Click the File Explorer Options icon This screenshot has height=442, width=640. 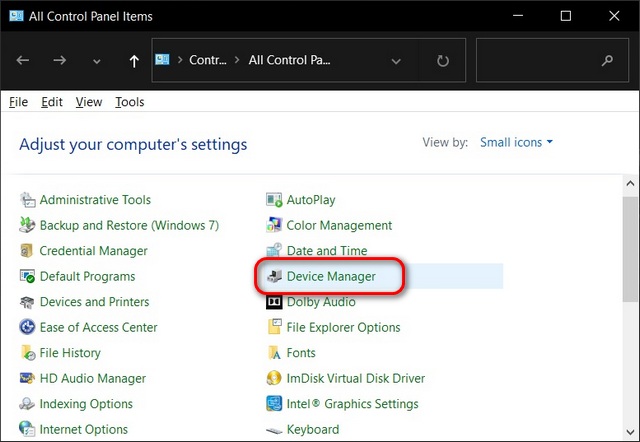click(x=274, y=327)
